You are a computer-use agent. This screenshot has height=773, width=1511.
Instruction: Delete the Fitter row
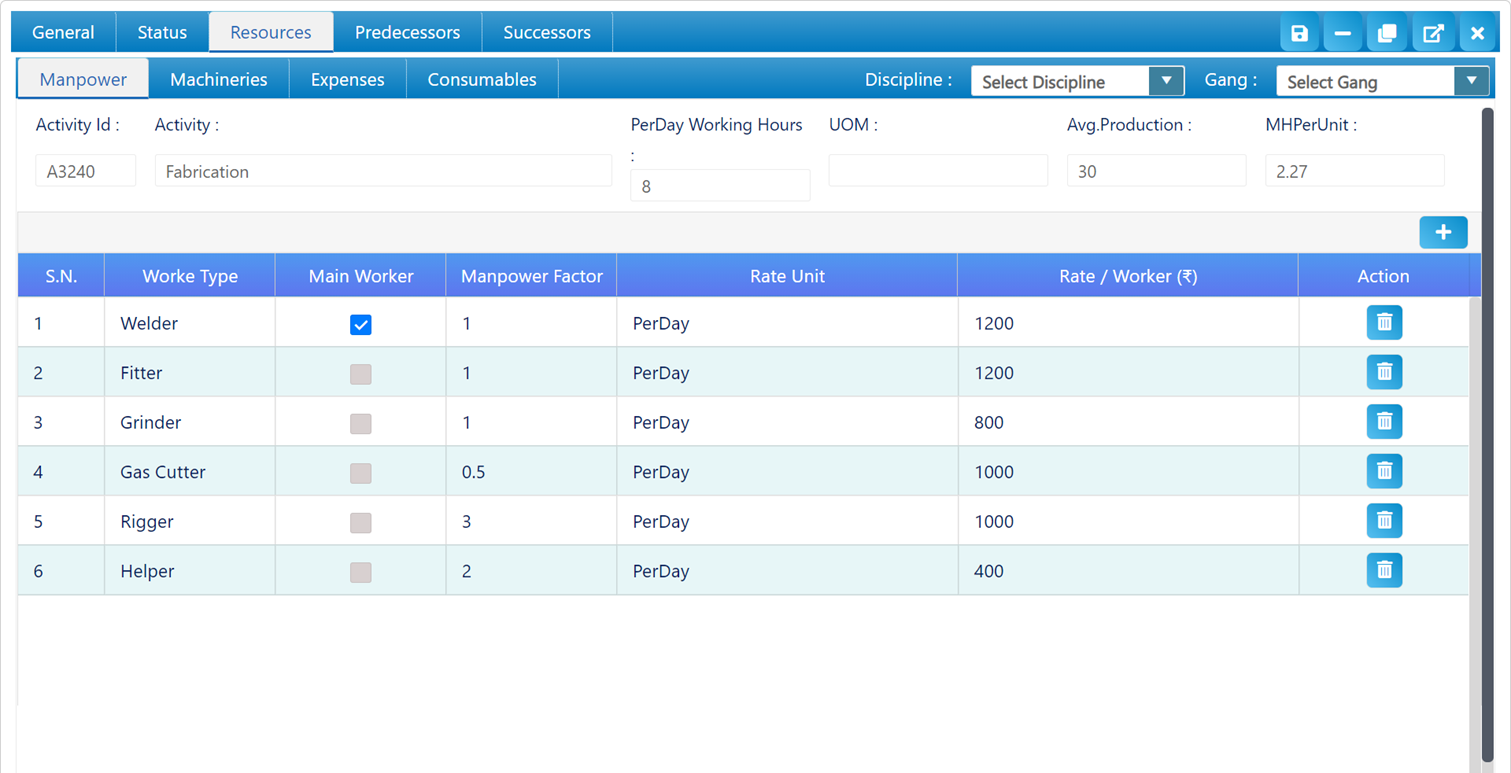(x=1384, y=372)
